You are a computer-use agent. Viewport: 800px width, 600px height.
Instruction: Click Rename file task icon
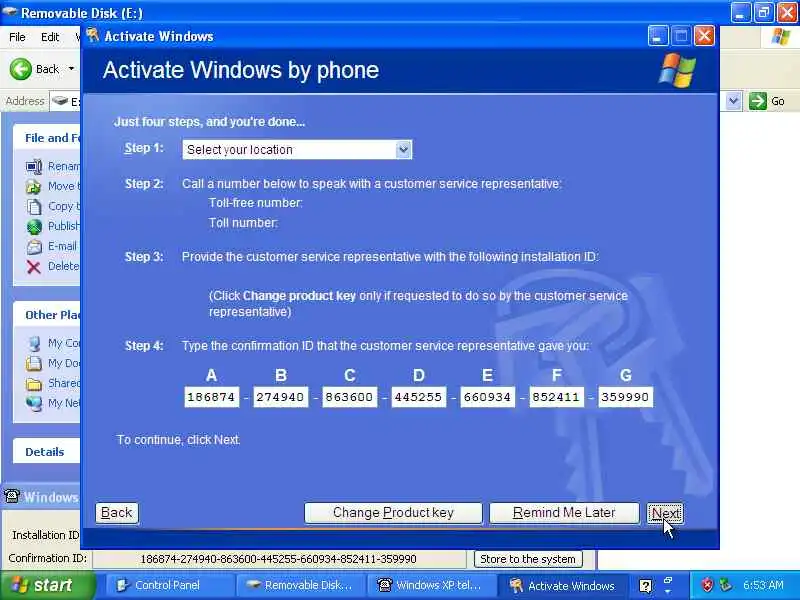pos(34,166)
